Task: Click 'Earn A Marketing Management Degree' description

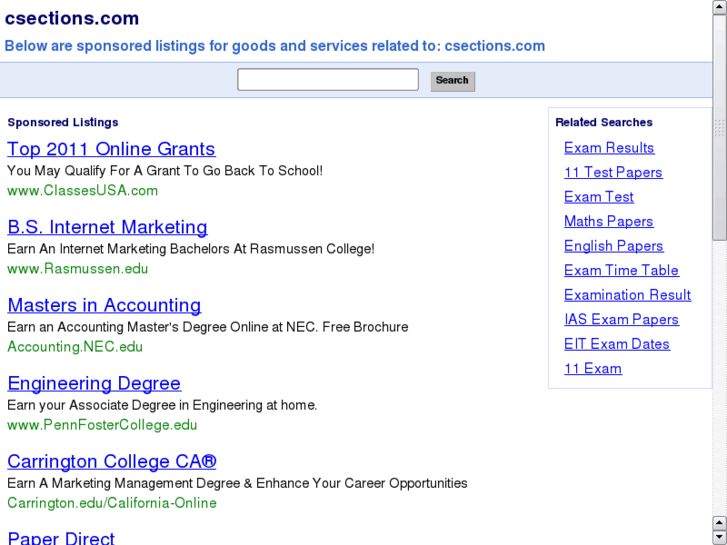Action: coord(237,483)
